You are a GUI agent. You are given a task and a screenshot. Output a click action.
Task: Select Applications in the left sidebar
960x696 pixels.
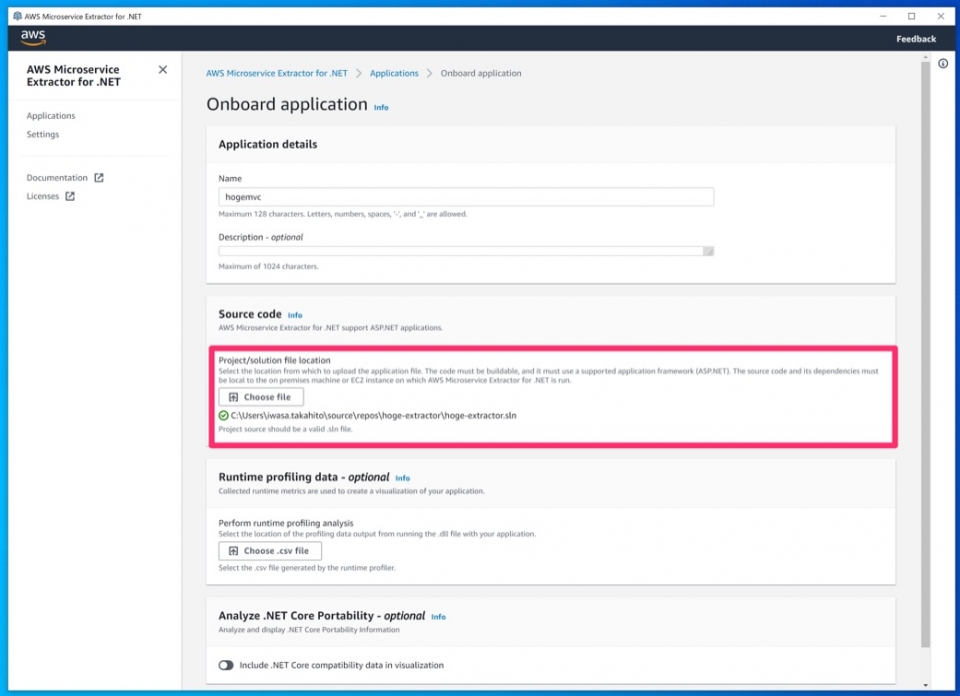click(51, 115)
